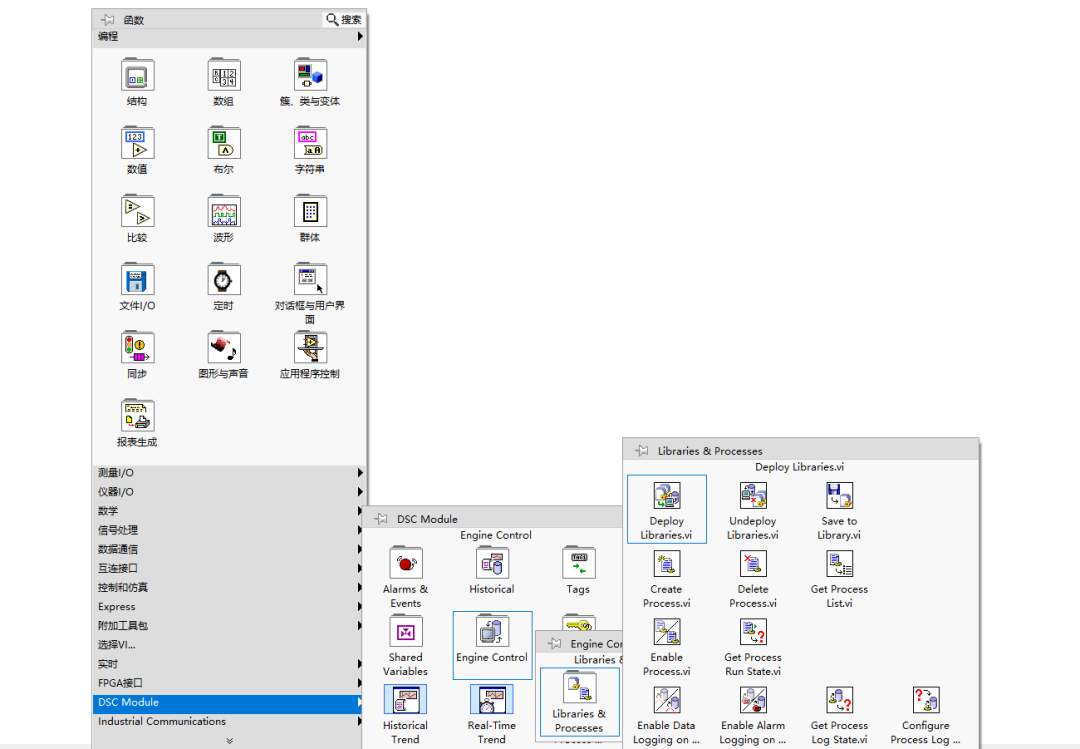Select the Create Process.vi icon
Image resolution: width=1080 pixels, height=749 pixels.
click(667, 563)
